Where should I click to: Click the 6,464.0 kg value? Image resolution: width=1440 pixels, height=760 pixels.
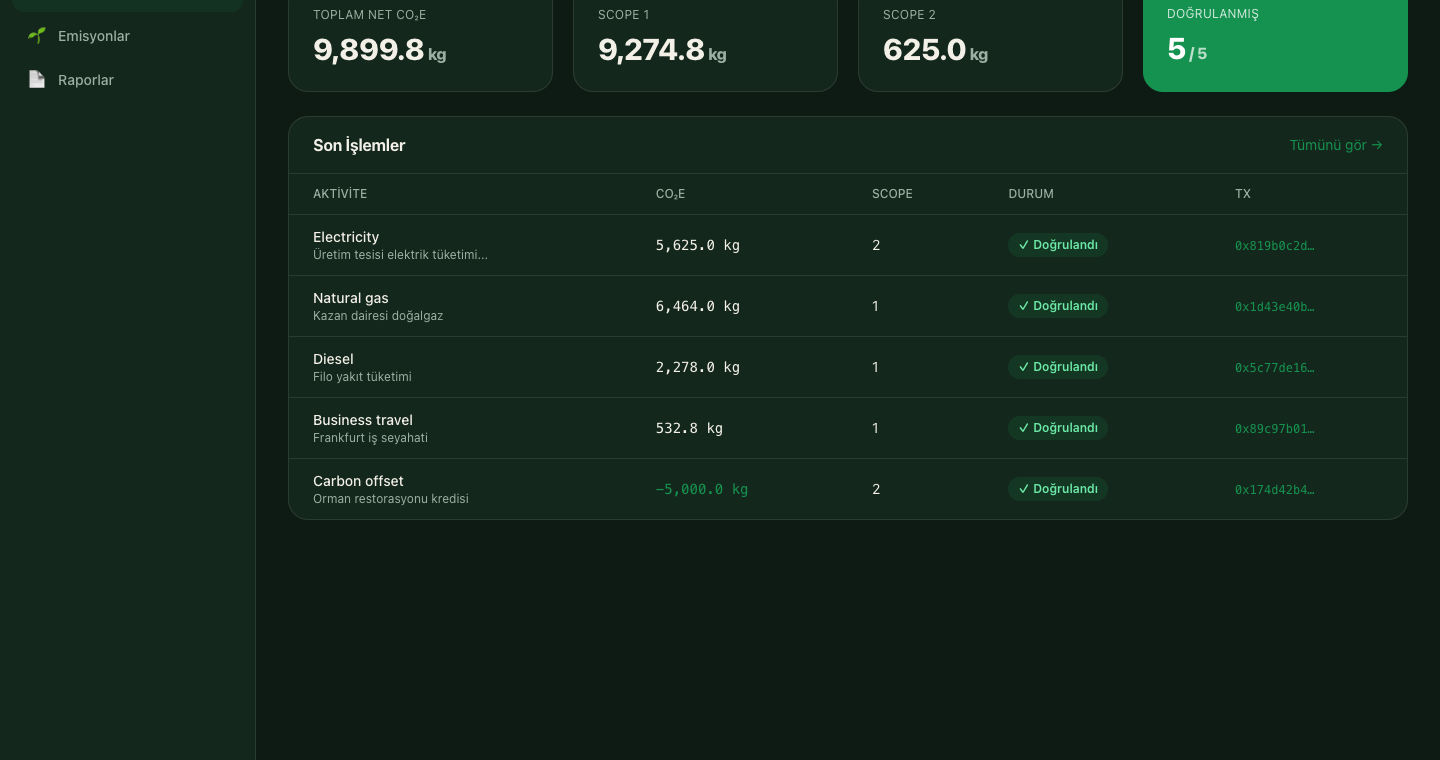click(698, 306)
